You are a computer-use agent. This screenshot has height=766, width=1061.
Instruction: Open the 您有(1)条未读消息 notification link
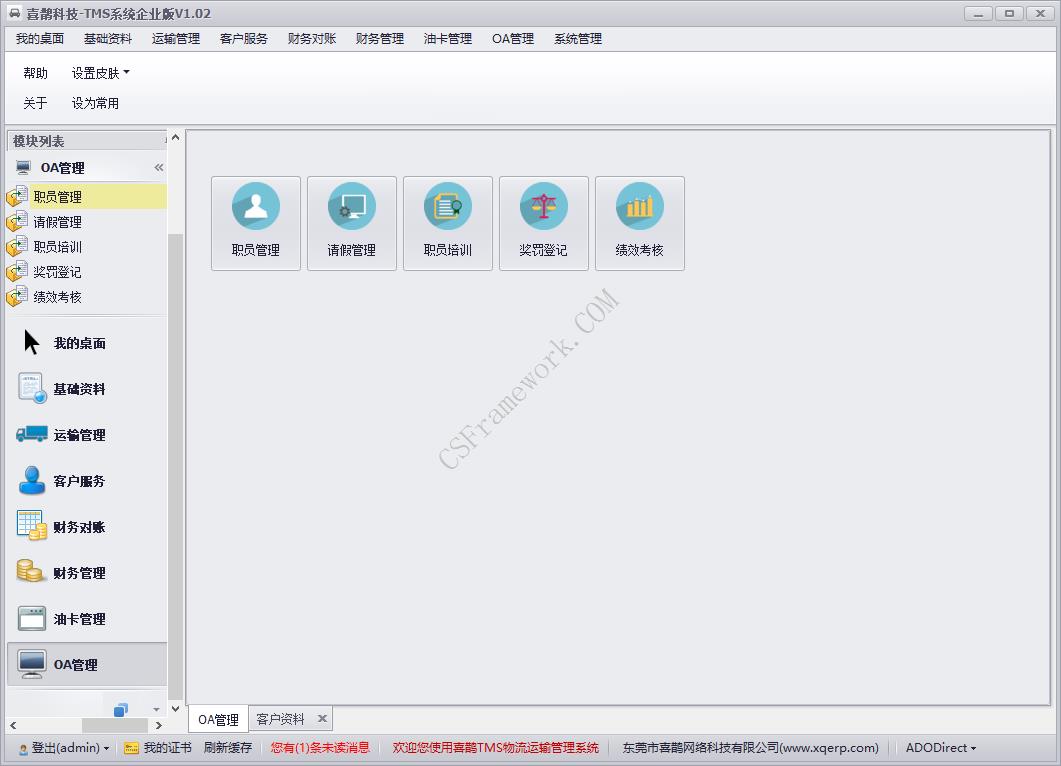(x=320, y=747)
